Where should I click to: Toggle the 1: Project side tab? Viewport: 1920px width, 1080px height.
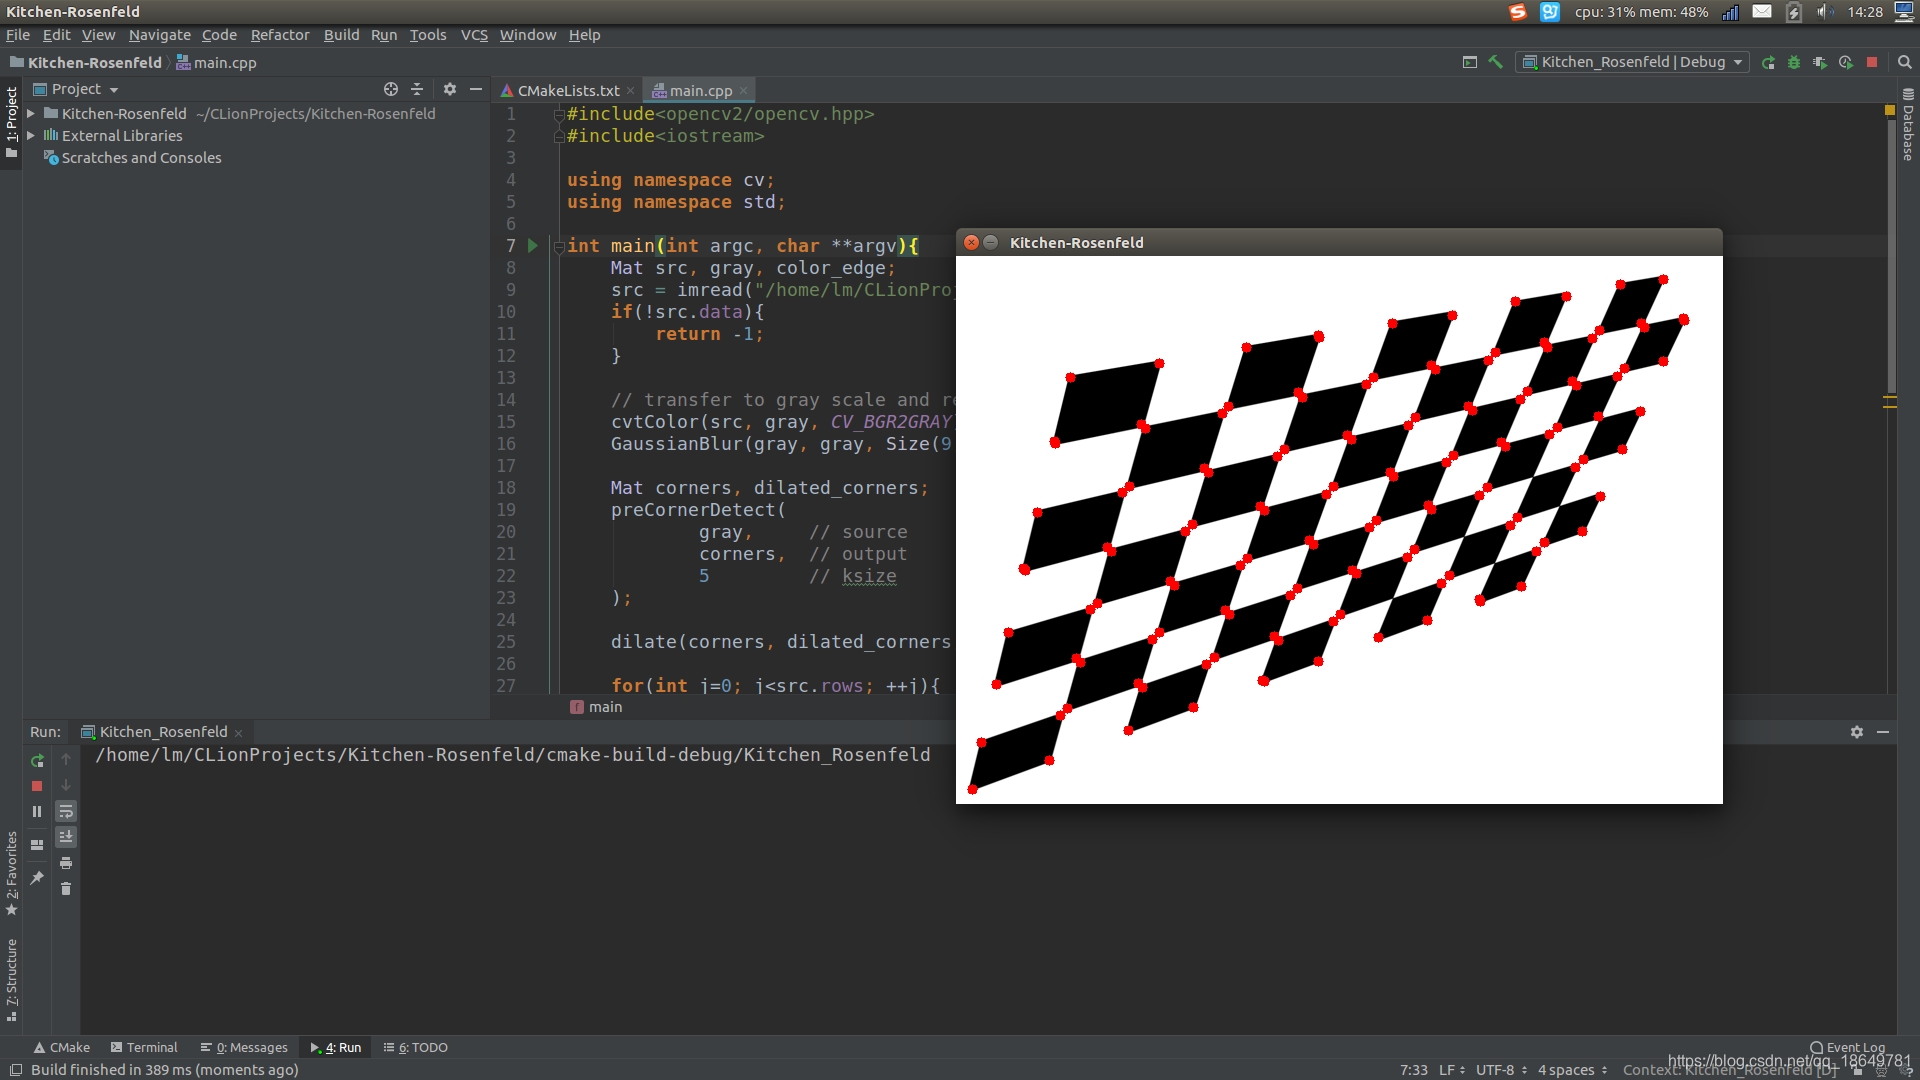11,121
